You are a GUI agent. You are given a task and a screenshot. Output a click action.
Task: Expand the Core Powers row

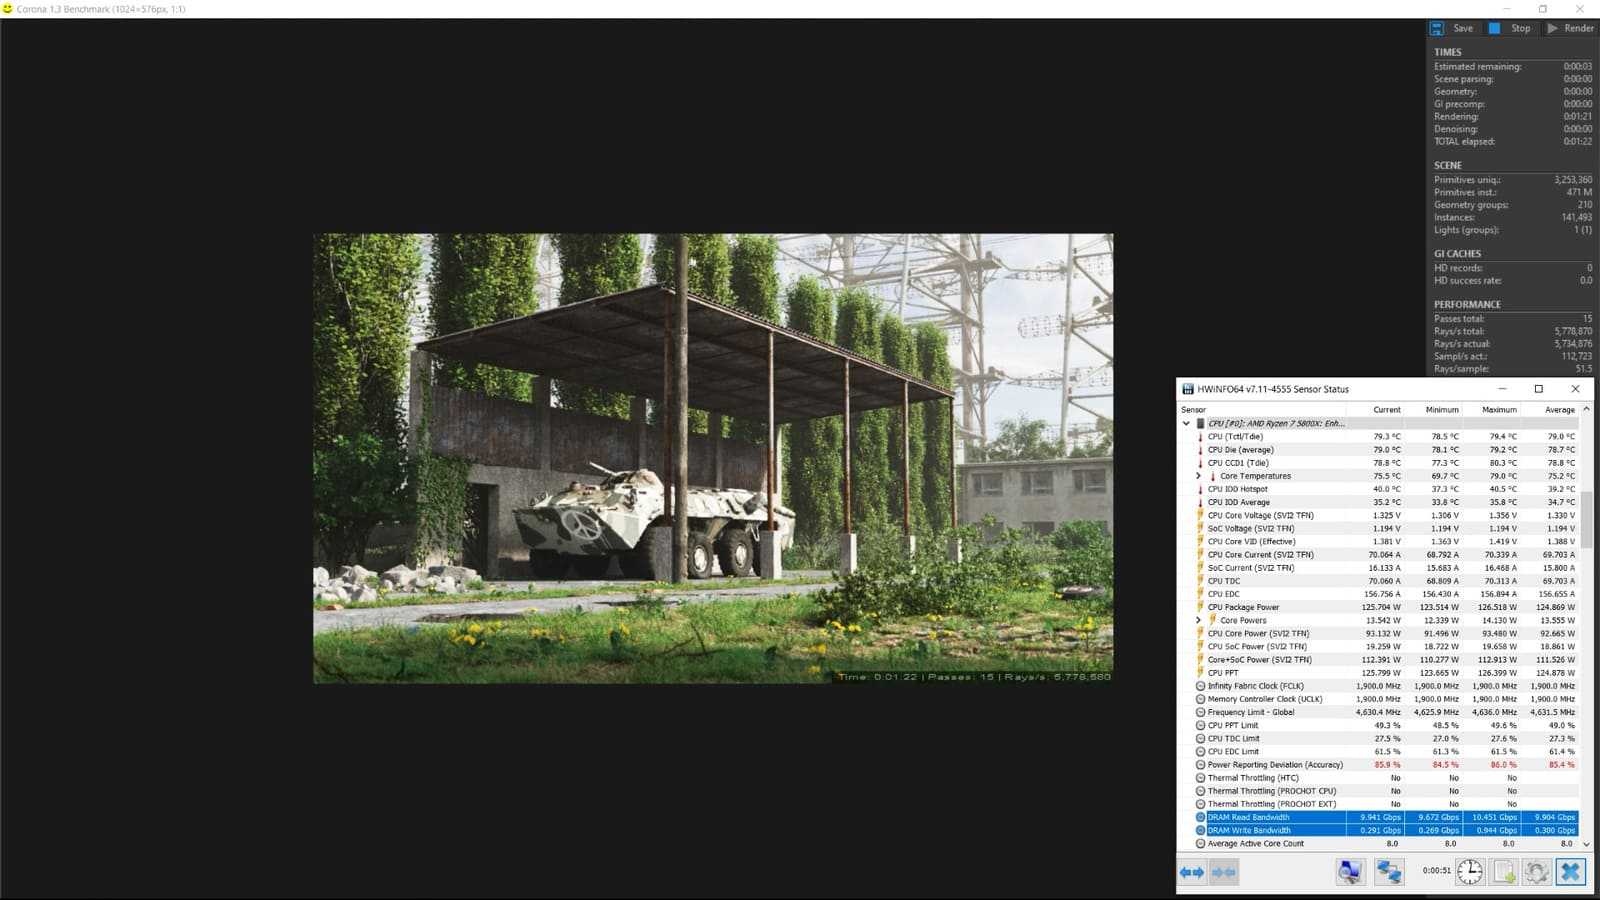coord(1199,620)
